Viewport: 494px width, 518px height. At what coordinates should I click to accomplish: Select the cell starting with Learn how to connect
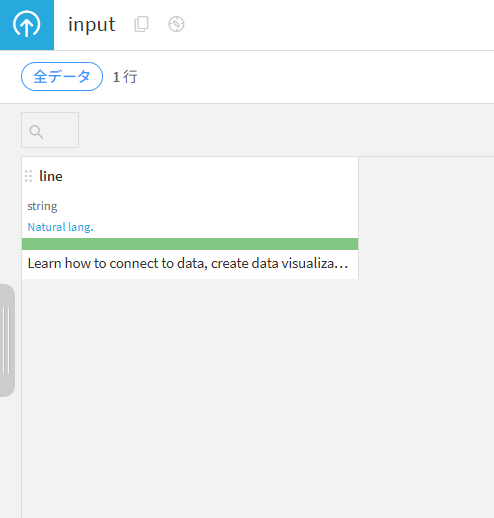point(190,264)
